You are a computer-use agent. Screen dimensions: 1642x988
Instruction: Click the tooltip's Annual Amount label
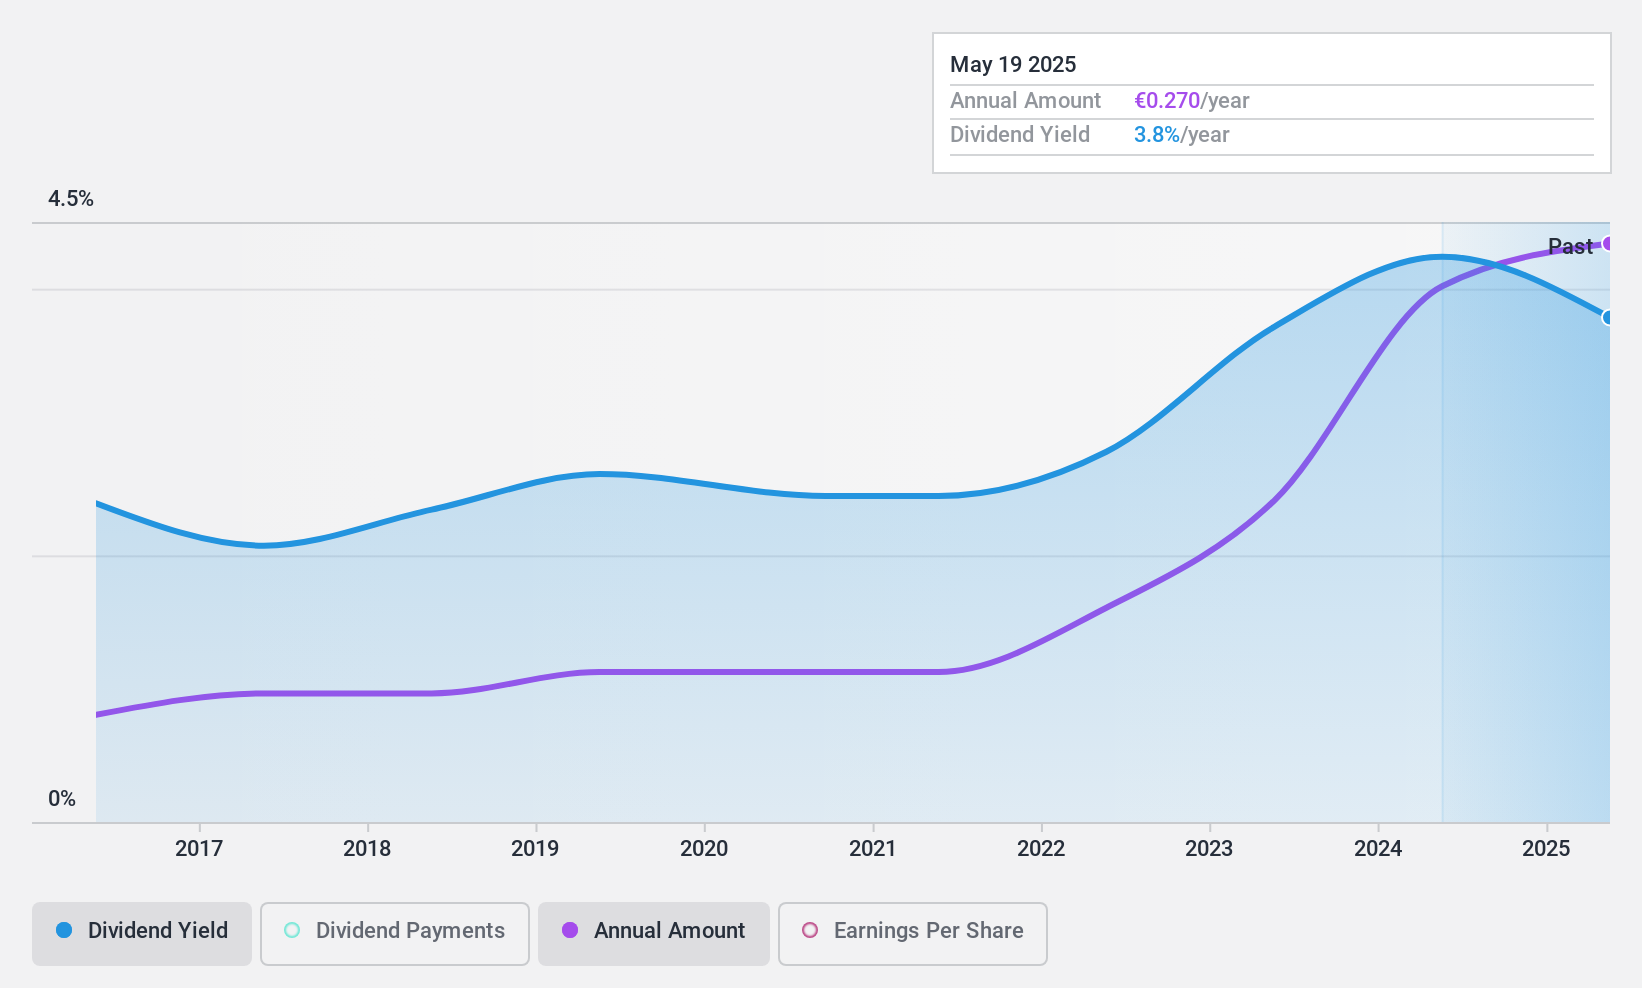click(1025, 101)
